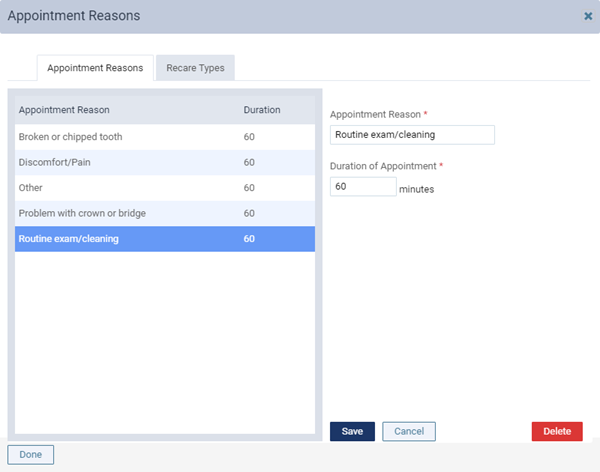The image size is (600, 472).
Task: Save the appointment reason changes
Action: (352, 431)
